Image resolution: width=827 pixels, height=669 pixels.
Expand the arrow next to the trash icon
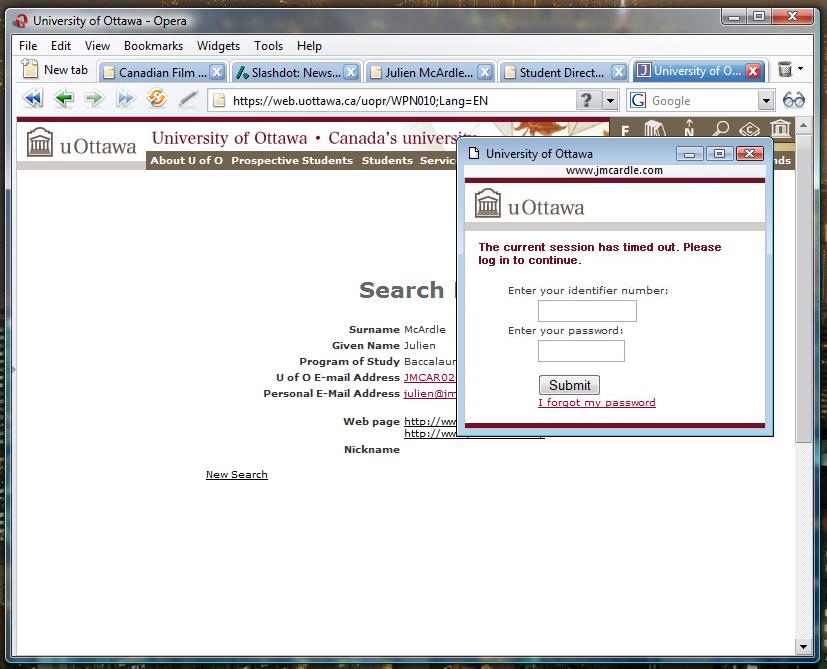[800, 69]
